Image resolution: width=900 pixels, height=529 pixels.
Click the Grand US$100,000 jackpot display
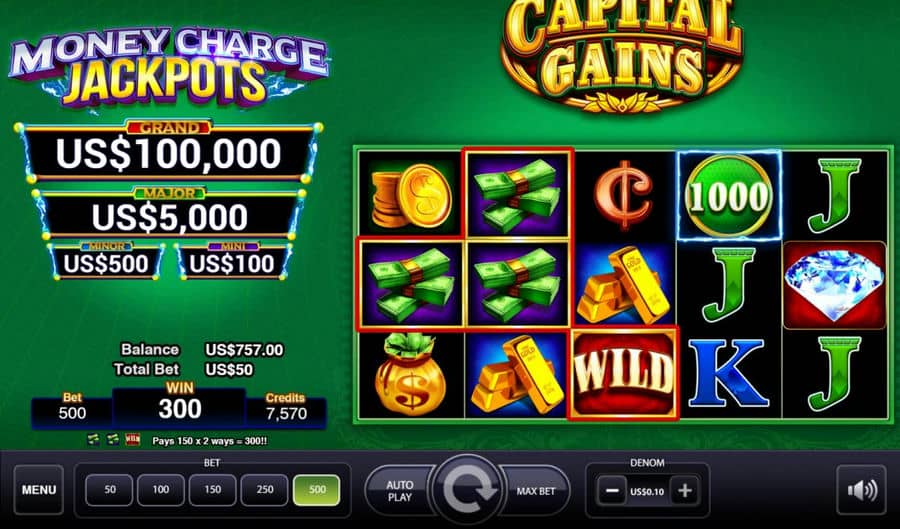coord(169,151)
